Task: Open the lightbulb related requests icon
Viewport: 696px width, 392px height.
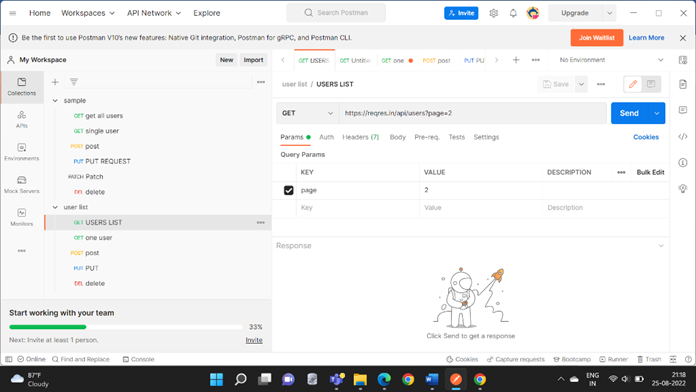Action: [x=683, y=189]
